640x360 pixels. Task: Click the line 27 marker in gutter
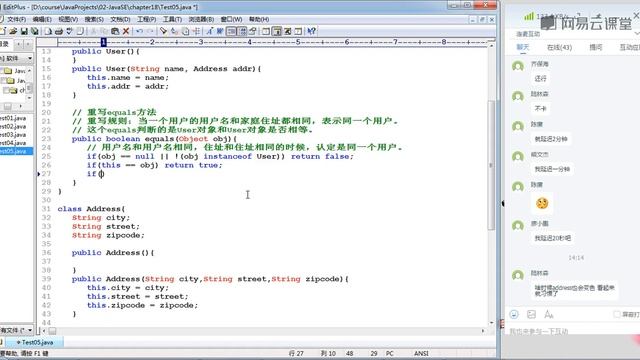pyautogui.click(x=39, y=174)
